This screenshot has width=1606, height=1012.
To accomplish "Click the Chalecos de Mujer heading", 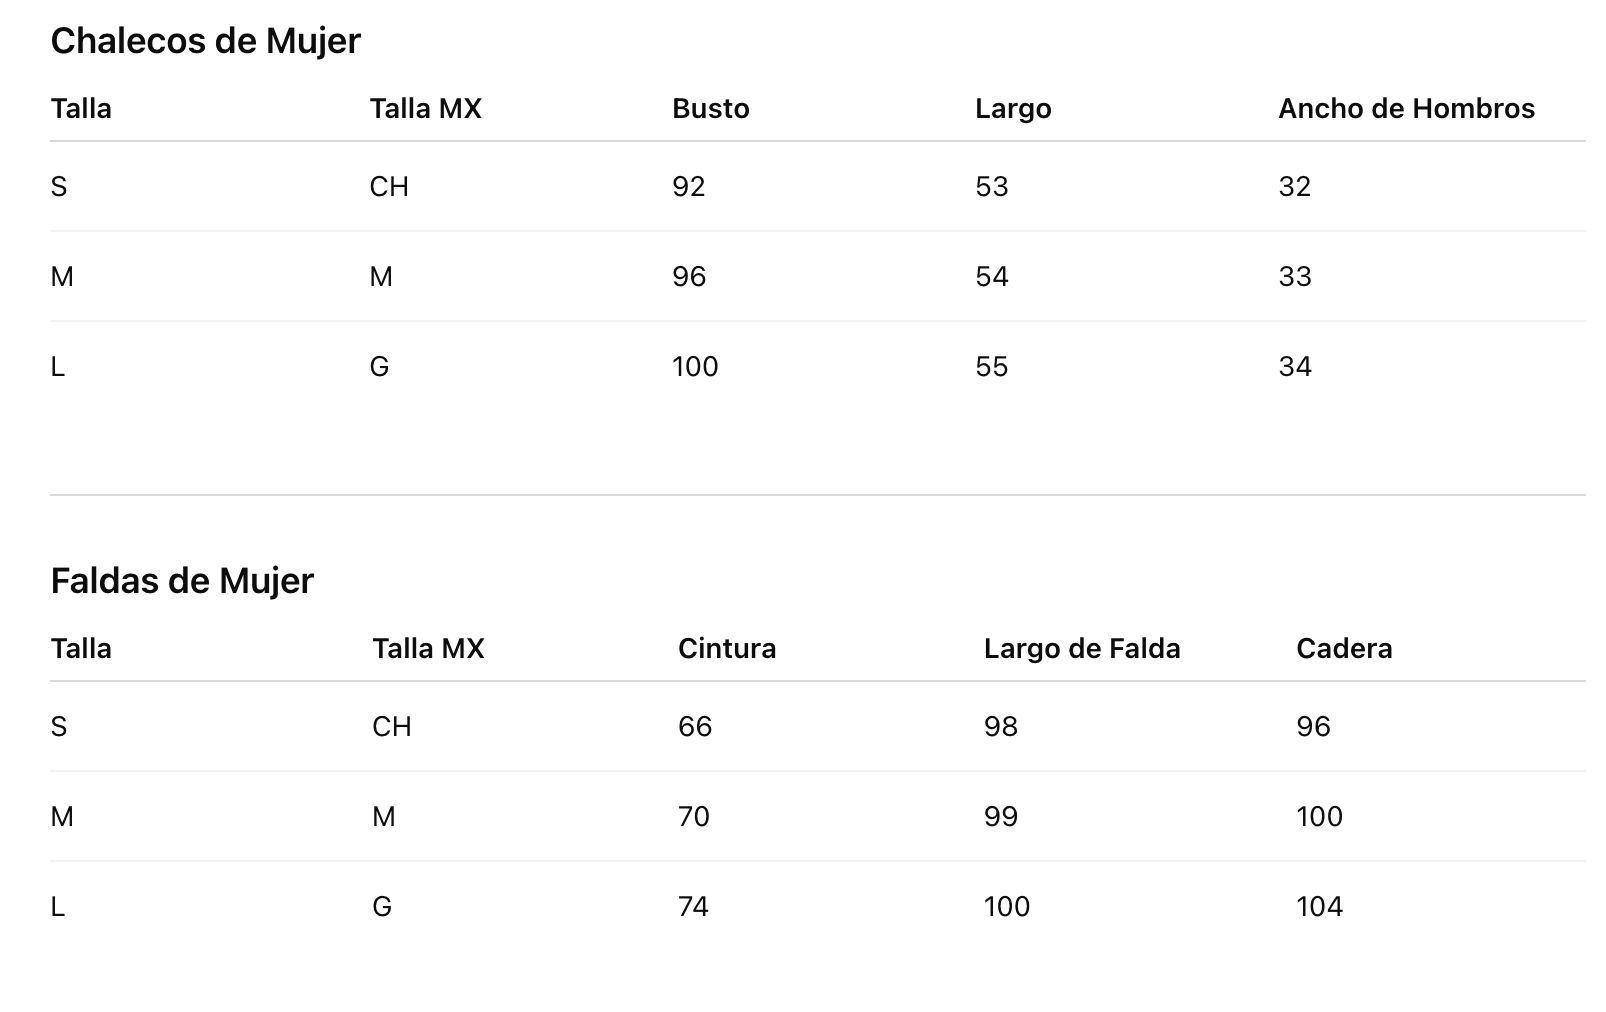I will tap(205, 41).
